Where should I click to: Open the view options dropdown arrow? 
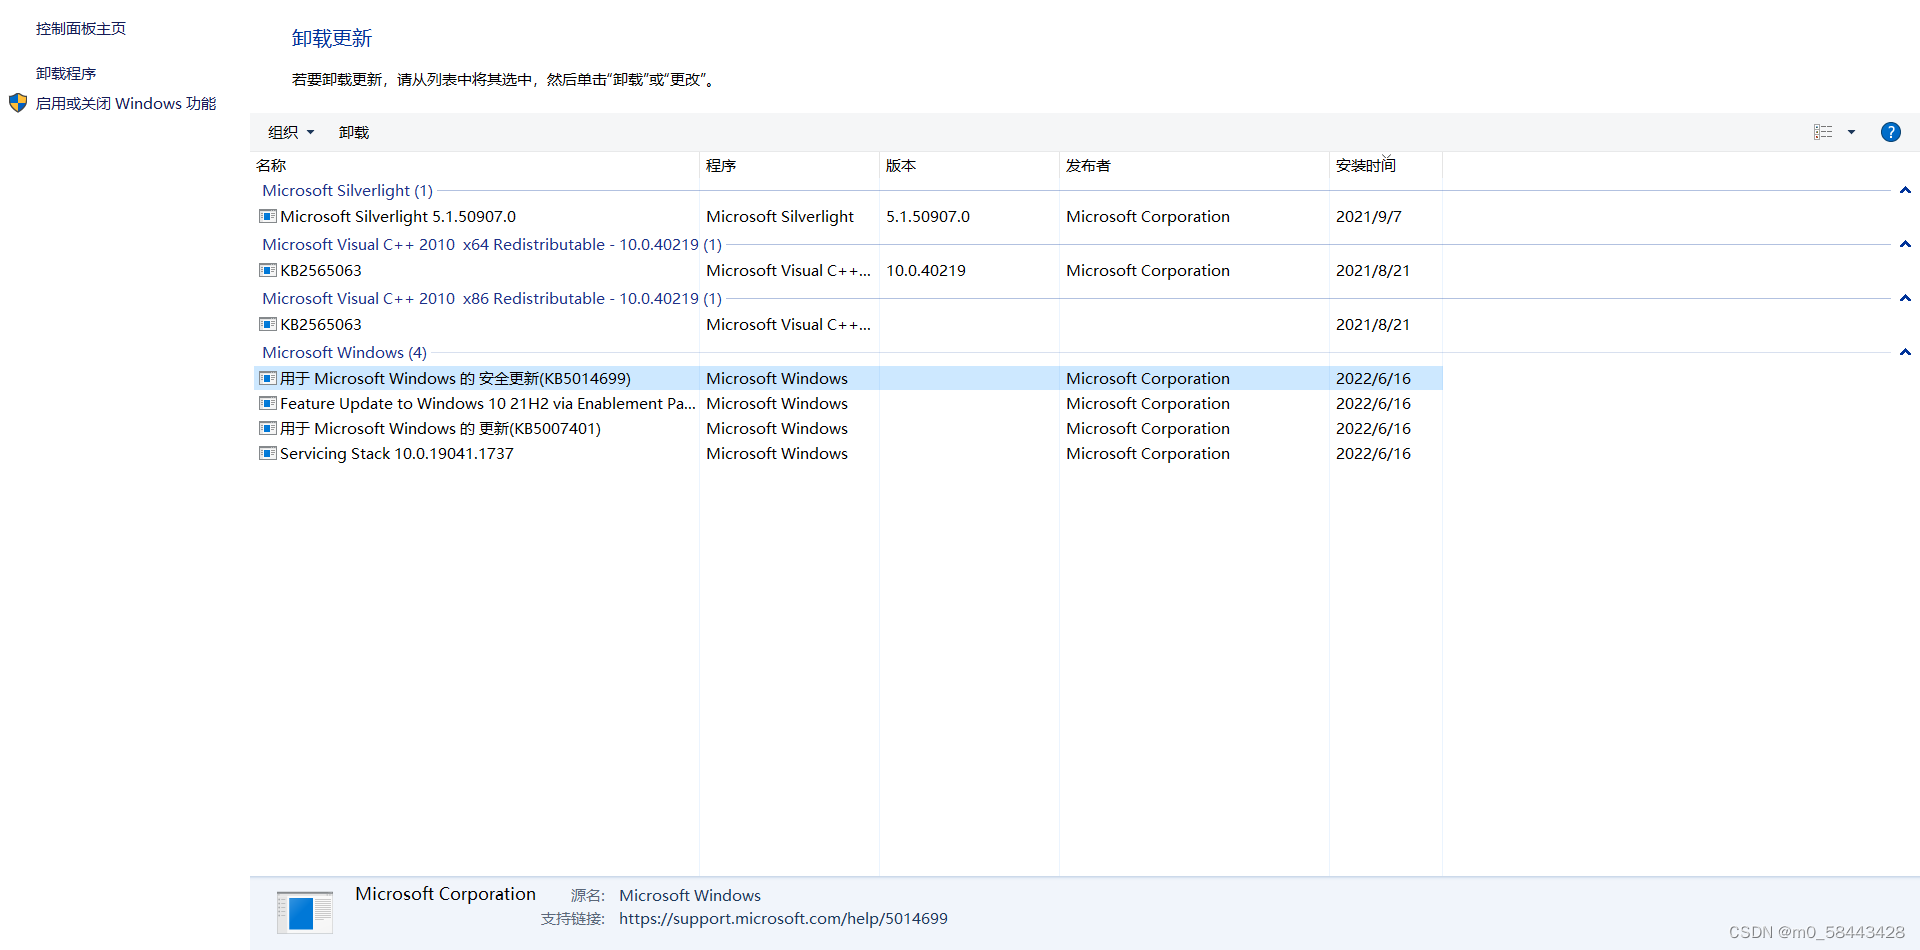click(x=1851, y=132)
